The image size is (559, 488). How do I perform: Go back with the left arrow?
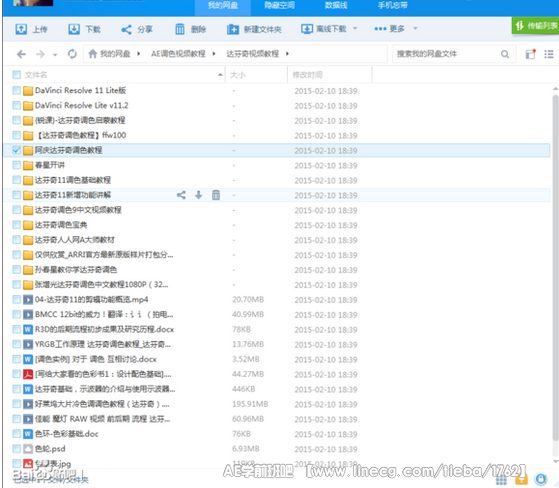[21, 54]
